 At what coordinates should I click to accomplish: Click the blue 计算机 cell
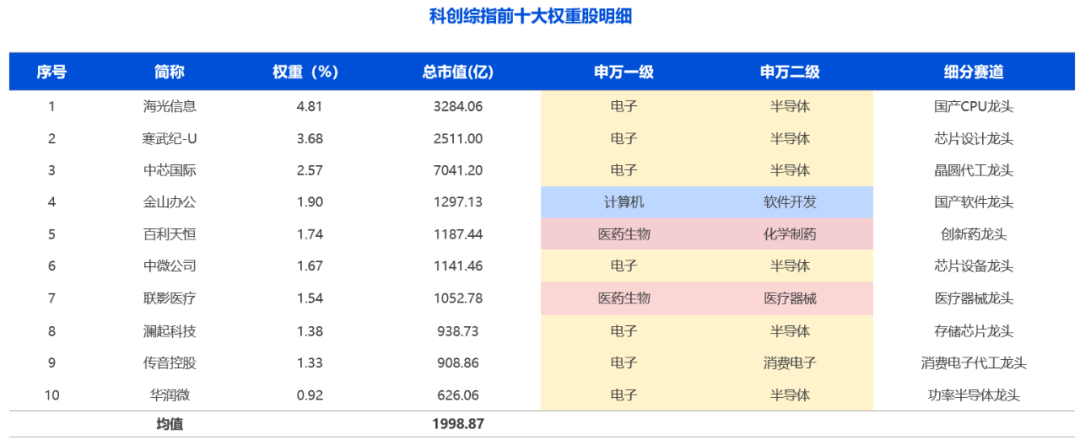point(624,202)
